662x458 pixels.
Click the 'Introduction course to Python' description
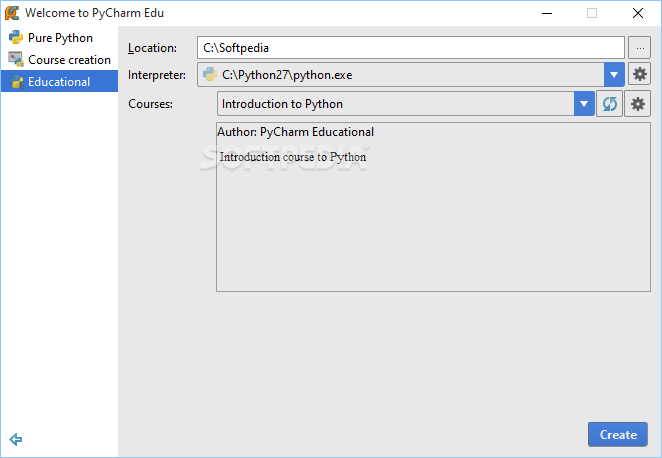click(293, 157)
